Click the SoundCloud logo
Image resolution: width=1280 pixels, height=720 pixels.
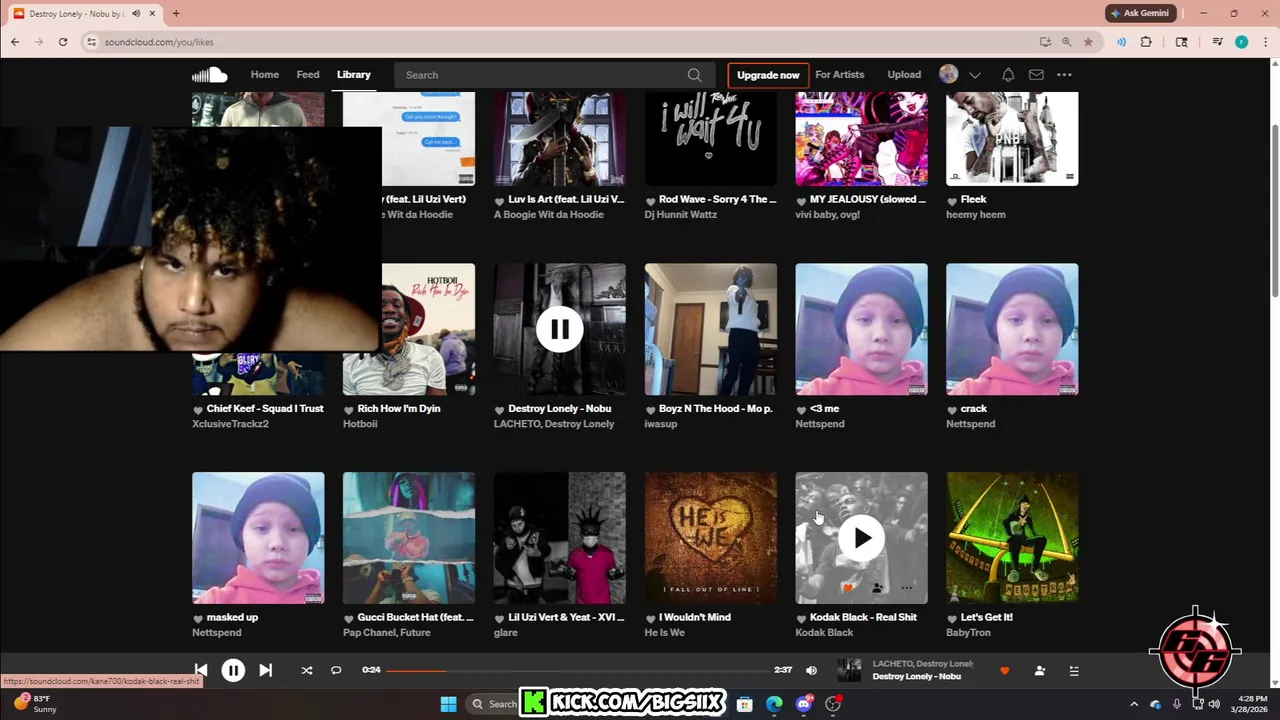(x=210, y=75)
